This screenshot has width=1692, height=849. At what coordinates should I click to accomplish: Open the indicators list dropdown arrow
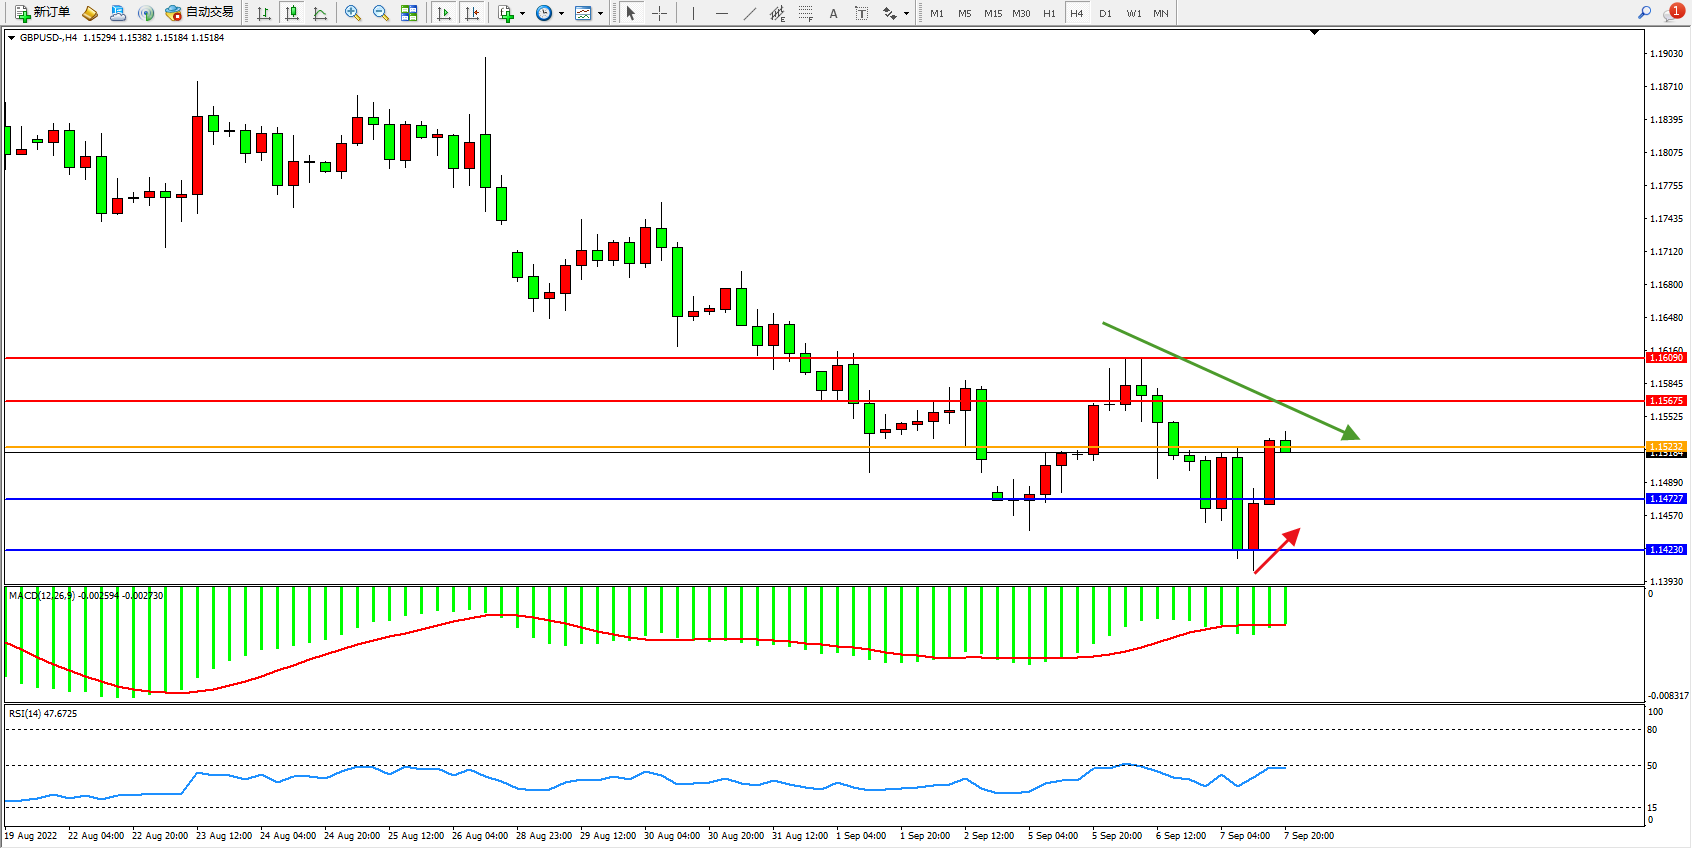click(x=522, y=14)
